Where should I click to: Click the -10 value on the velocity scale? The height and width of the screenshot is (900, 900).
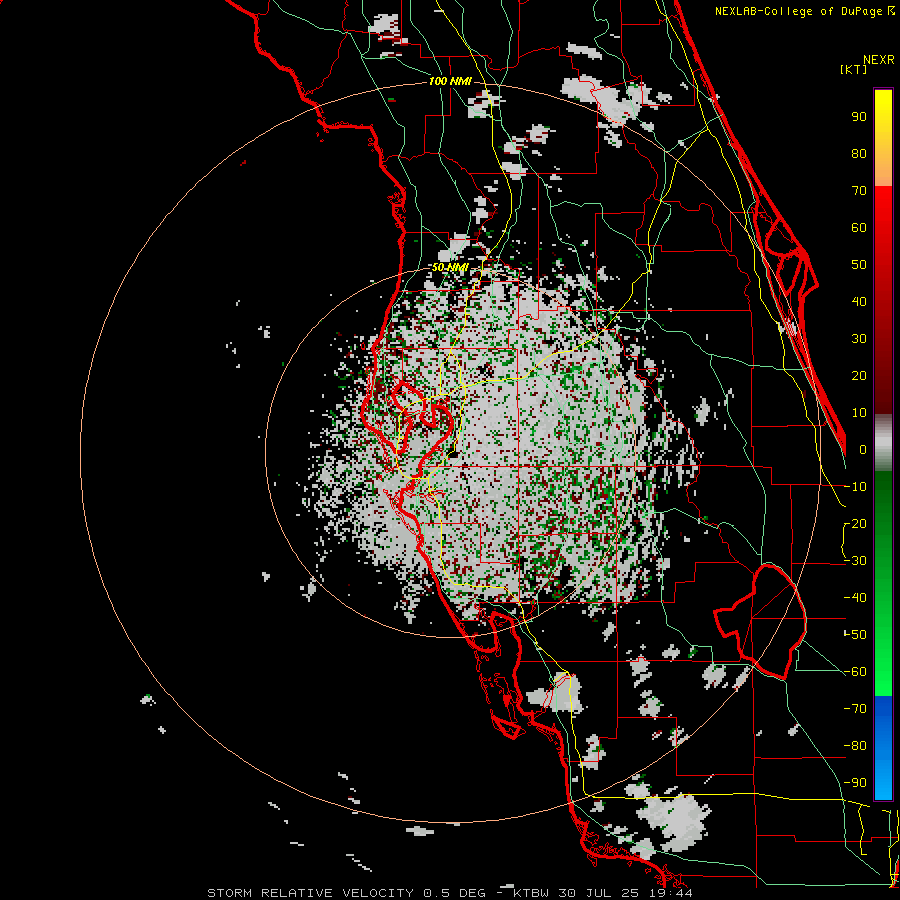coord(855,487)
